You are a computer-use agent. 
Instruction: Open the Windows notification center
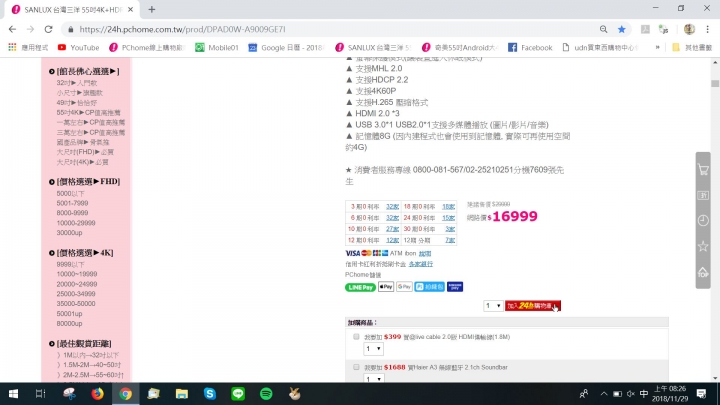[x=701, y=394]
